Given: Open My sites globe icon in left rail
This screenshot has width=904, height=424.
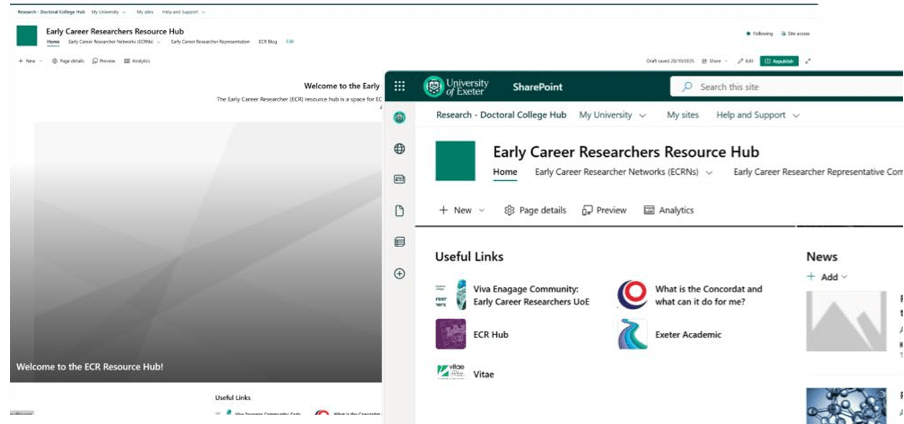Looking at the screenshot, I should (399, 149).
